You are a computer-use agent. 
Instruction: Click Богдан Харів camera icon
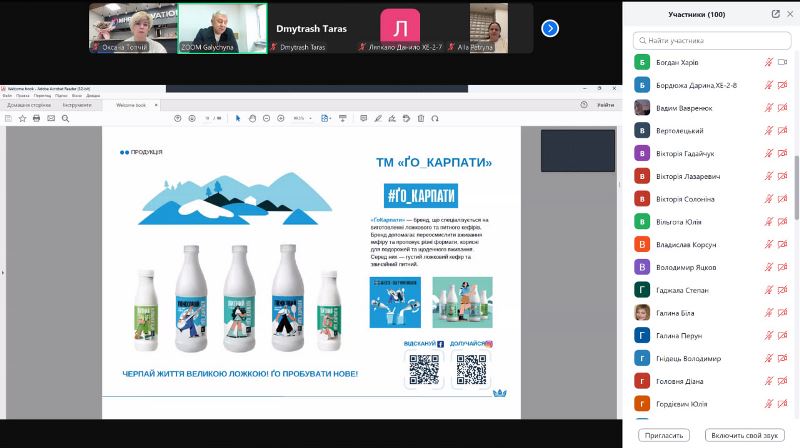click(x=782, y=62)
